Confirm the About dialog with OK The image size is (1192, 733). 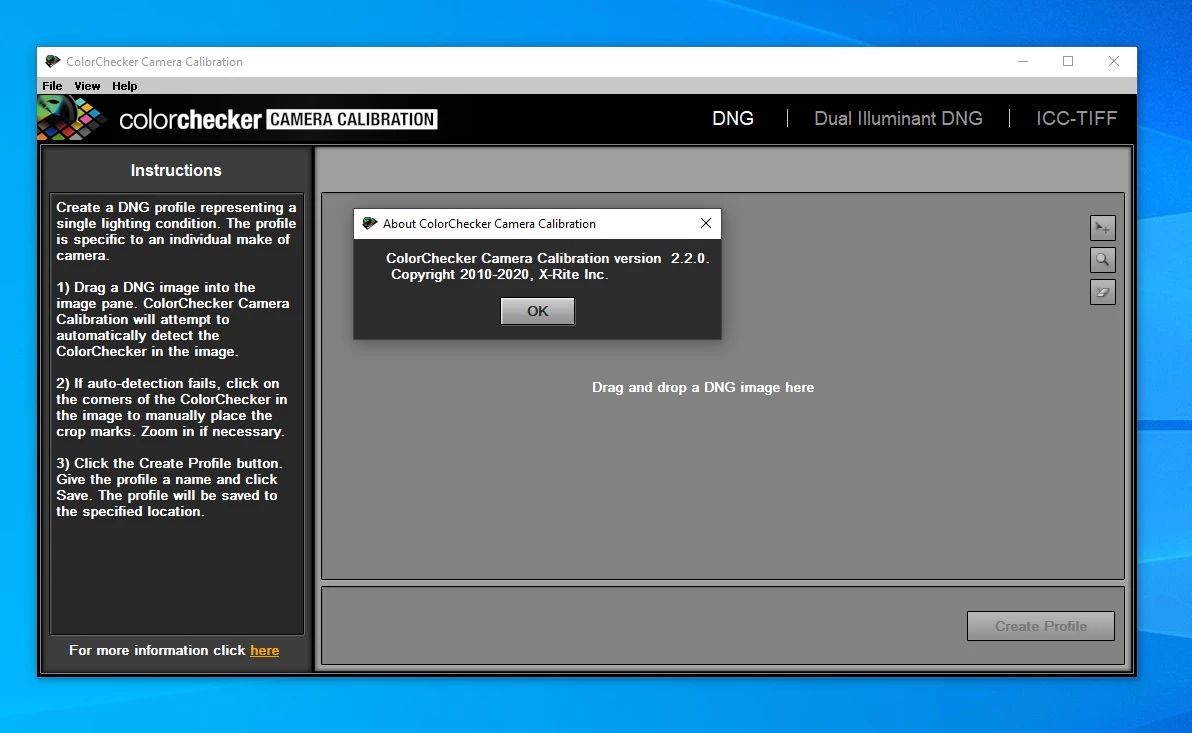tap(537, 311)
